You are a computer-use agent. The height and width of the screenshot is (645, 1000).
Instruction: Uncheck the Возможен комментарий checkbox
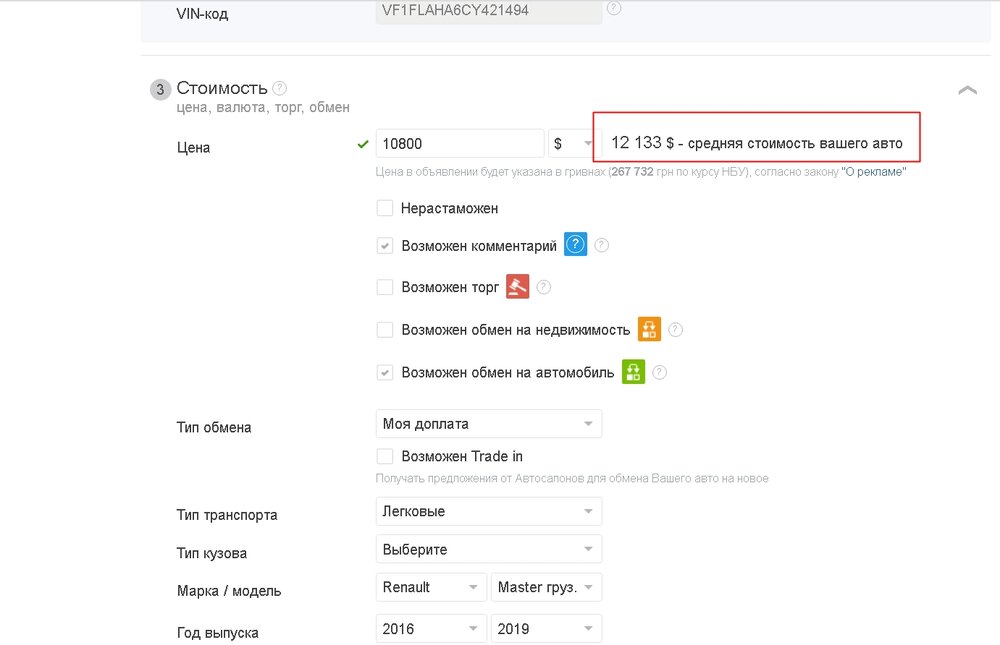pos(385,246)
